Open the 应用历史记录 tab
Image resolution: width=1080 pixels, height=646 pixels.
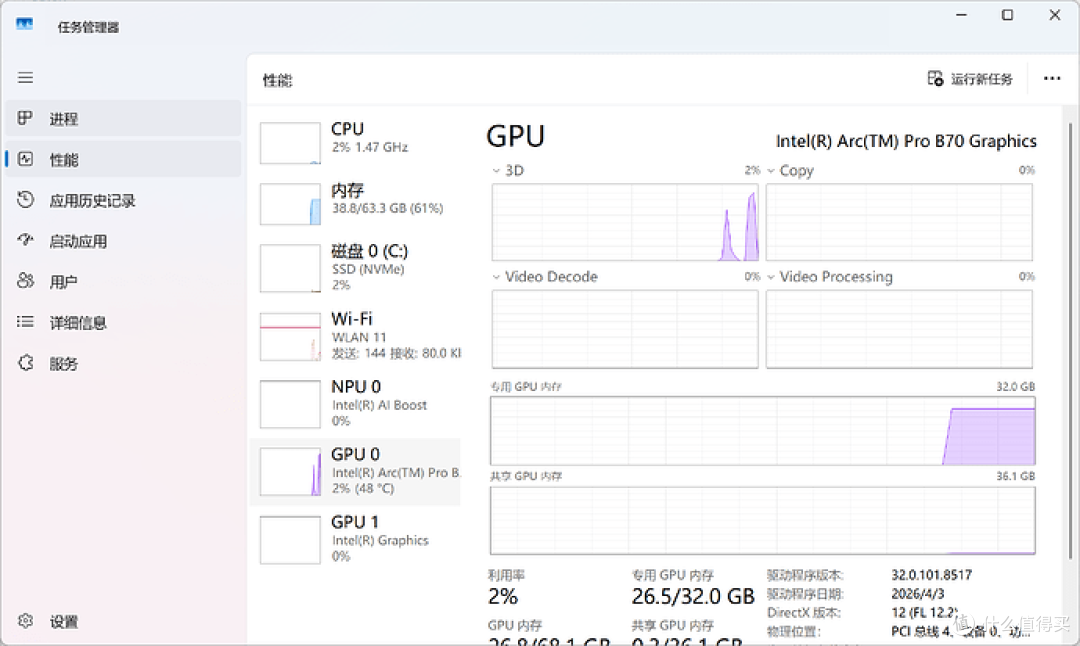[x=123, y=200]
